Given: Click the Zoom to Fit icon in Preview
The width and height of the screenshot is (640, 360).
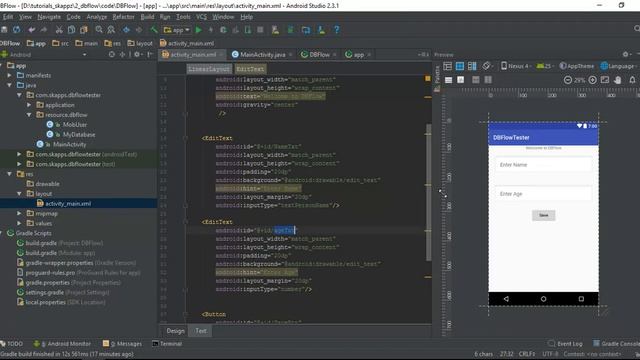Looking at the screenshot, I should [605, 80].
